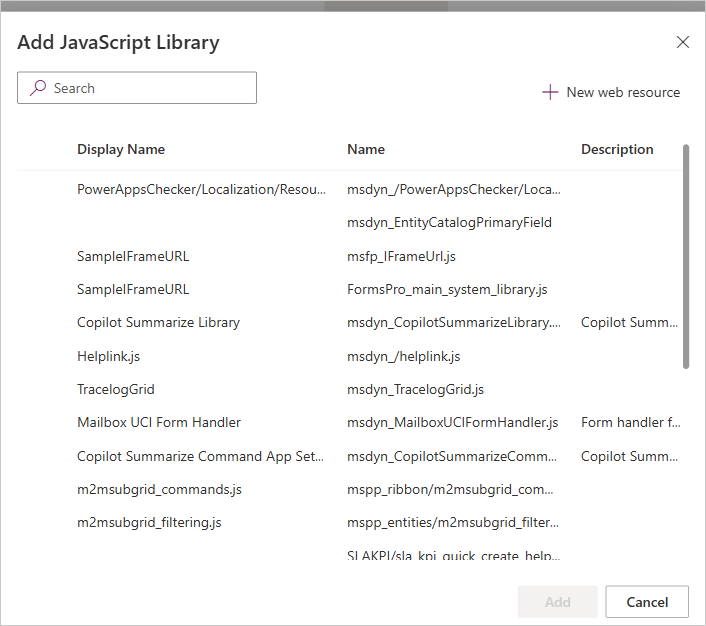
Task: Select Copilot Summarize Library display name
Action: coord(158,322)
